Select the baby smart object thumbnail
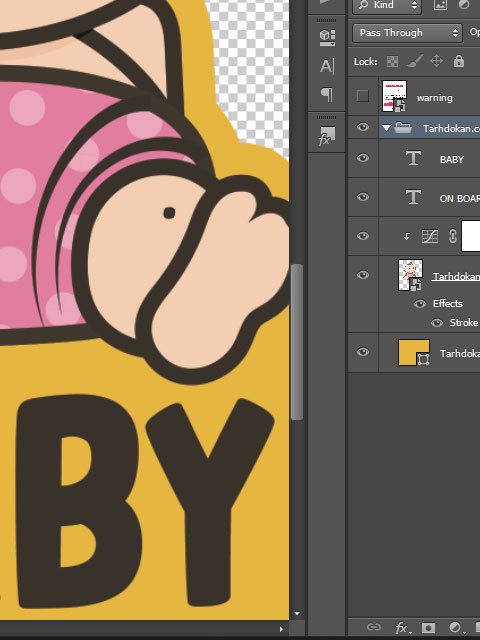 (x=410, y=275)
